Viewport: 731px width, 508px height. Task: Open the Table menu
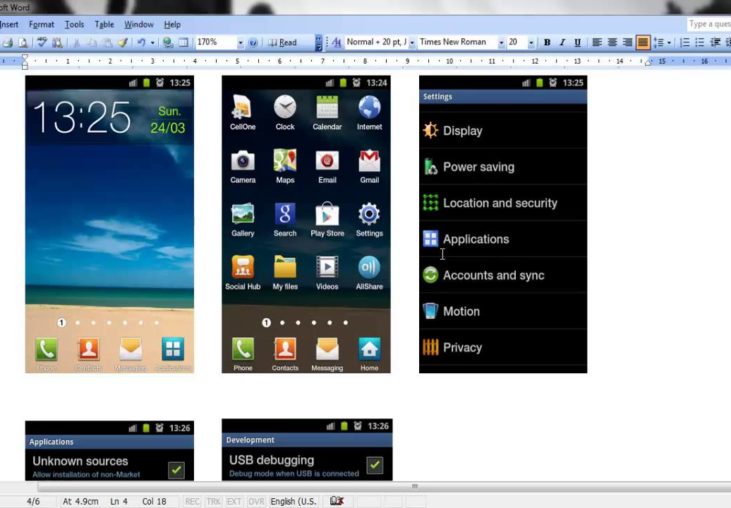click(x=105, y=24)
